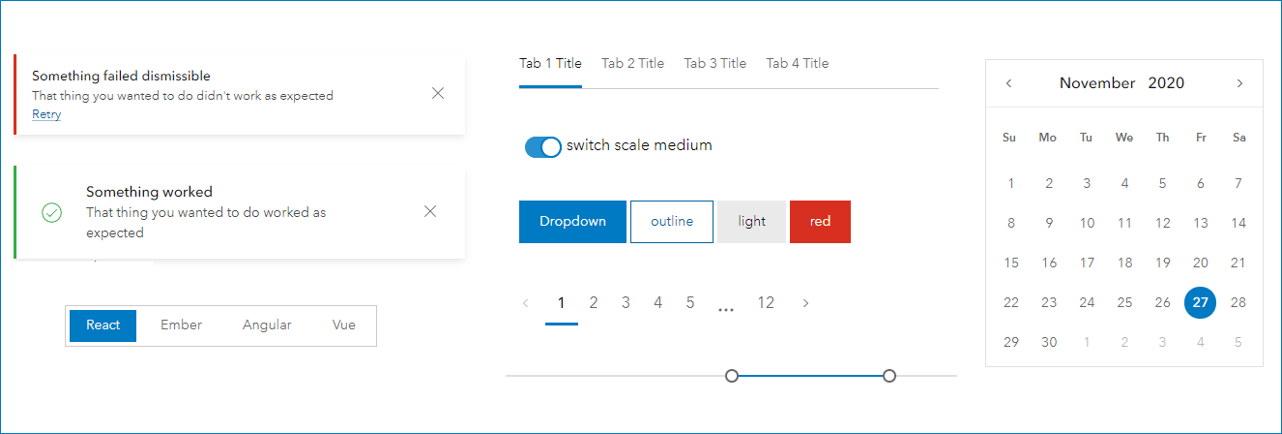This screenshot has width=1282, height=434.
Task: Close the 'Something worked' notification
Action: point(430,211)
